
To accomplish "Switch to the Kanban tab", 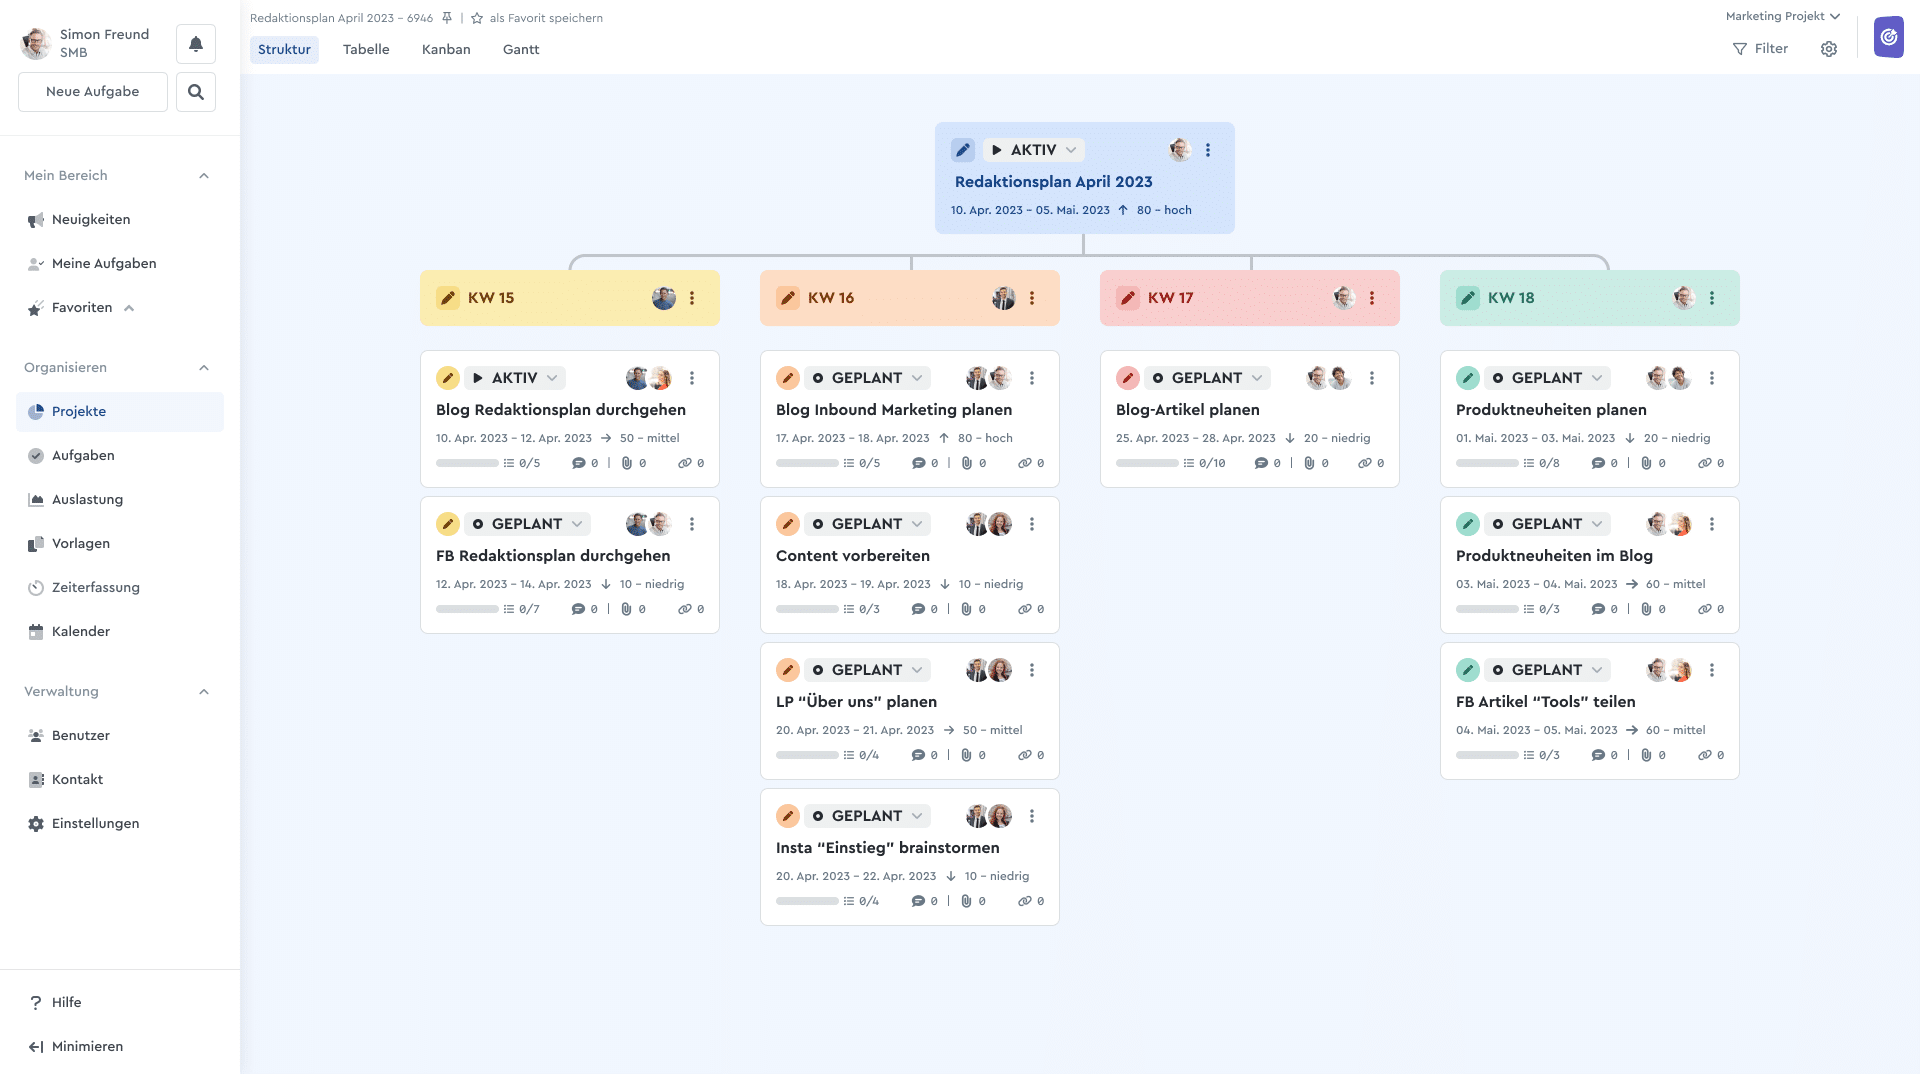I will 446,49.
